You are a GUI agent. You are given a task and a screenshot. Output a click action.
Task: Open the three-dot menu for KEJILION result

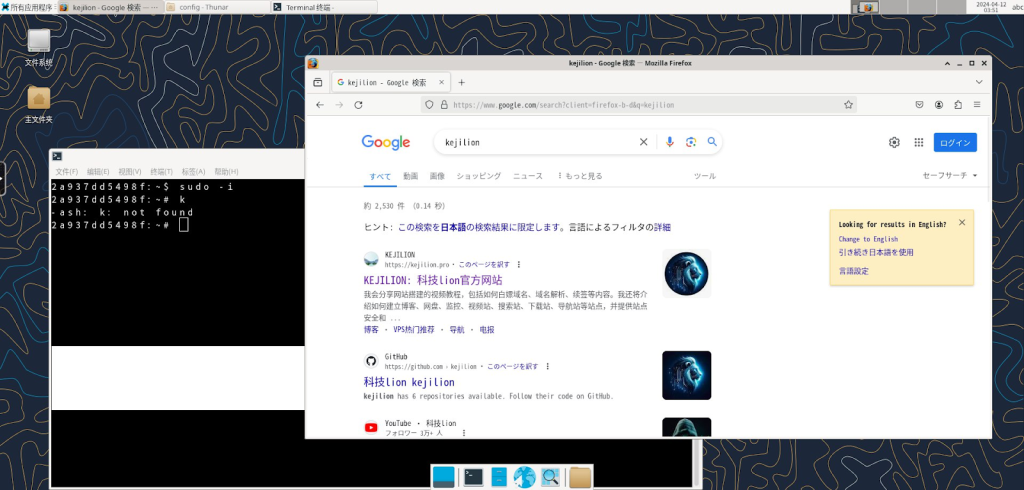518,264
